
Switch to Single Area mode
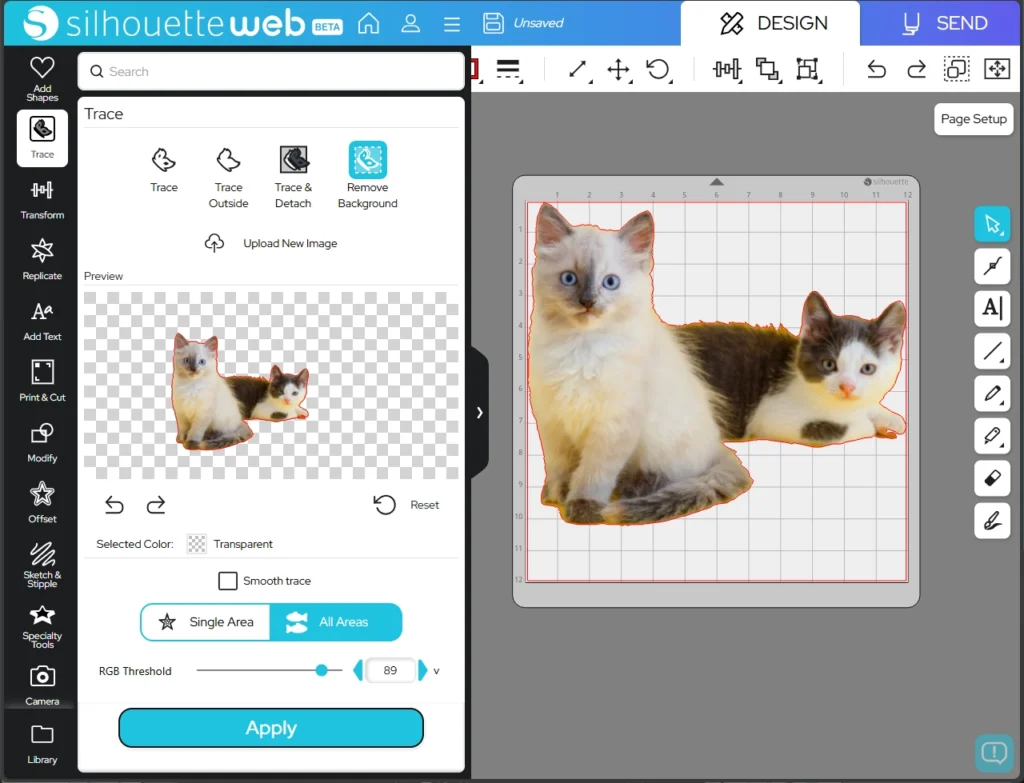click(206, 622)
